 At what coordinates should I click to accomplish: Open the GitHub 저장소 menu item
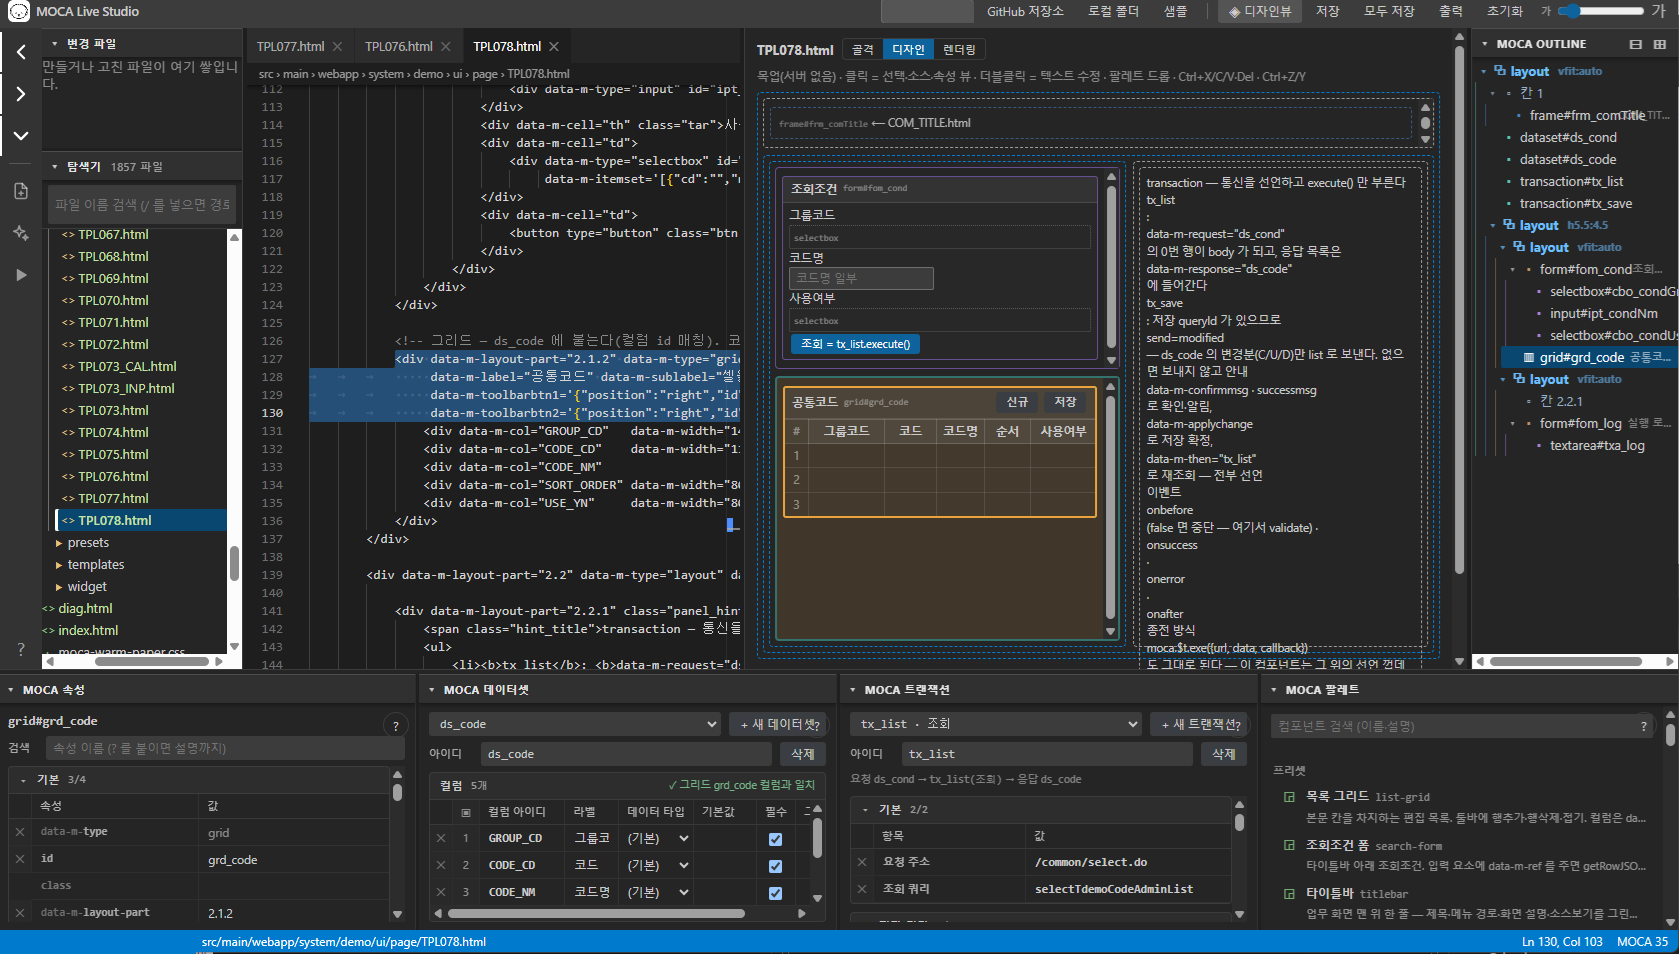[1025, 12]
